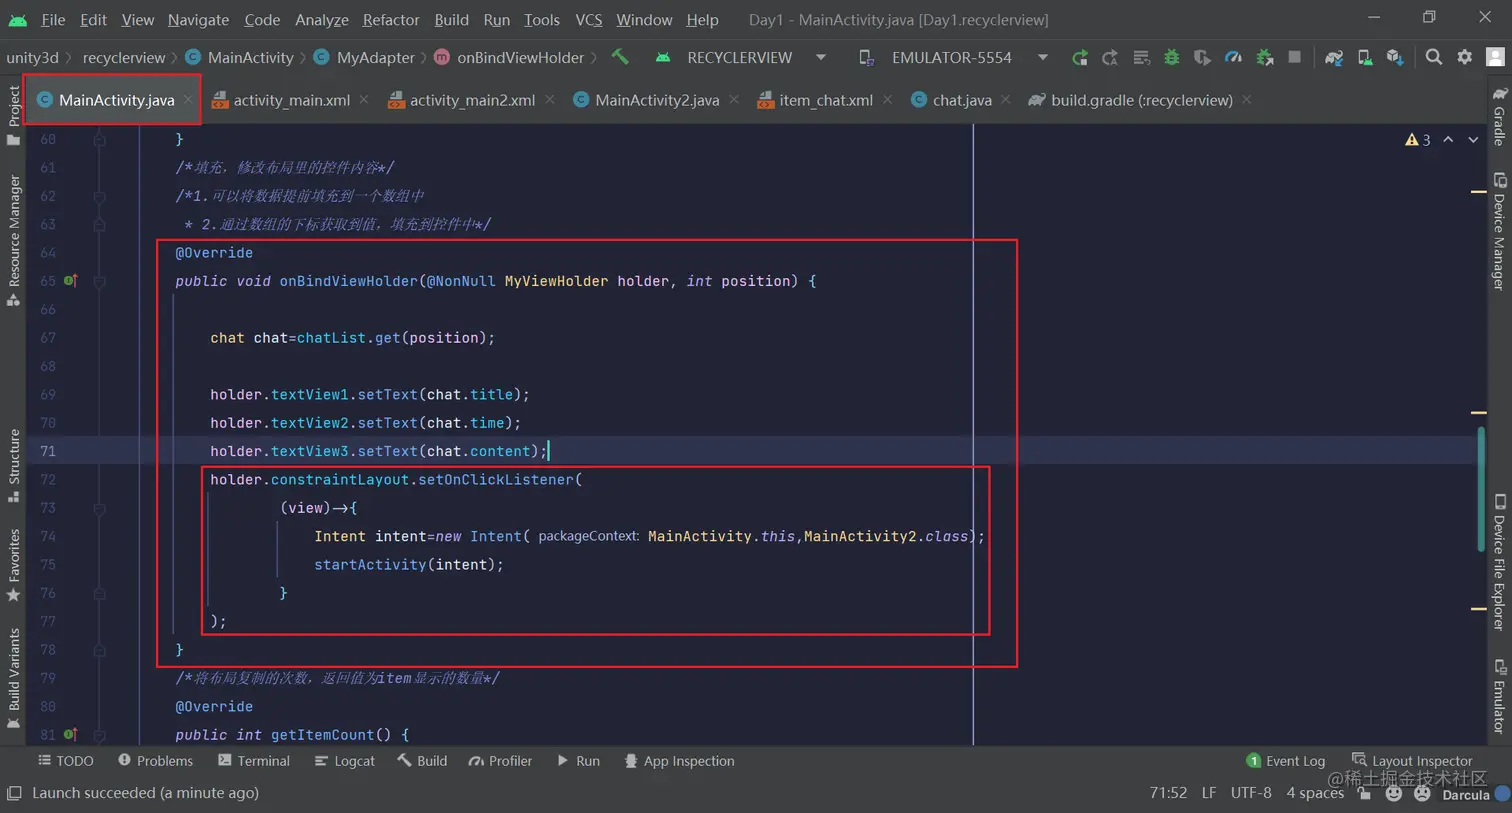This screenshot has height=813, width=1512.
Task: Open the Profile app gauge icon
Action: point(1233,58)
